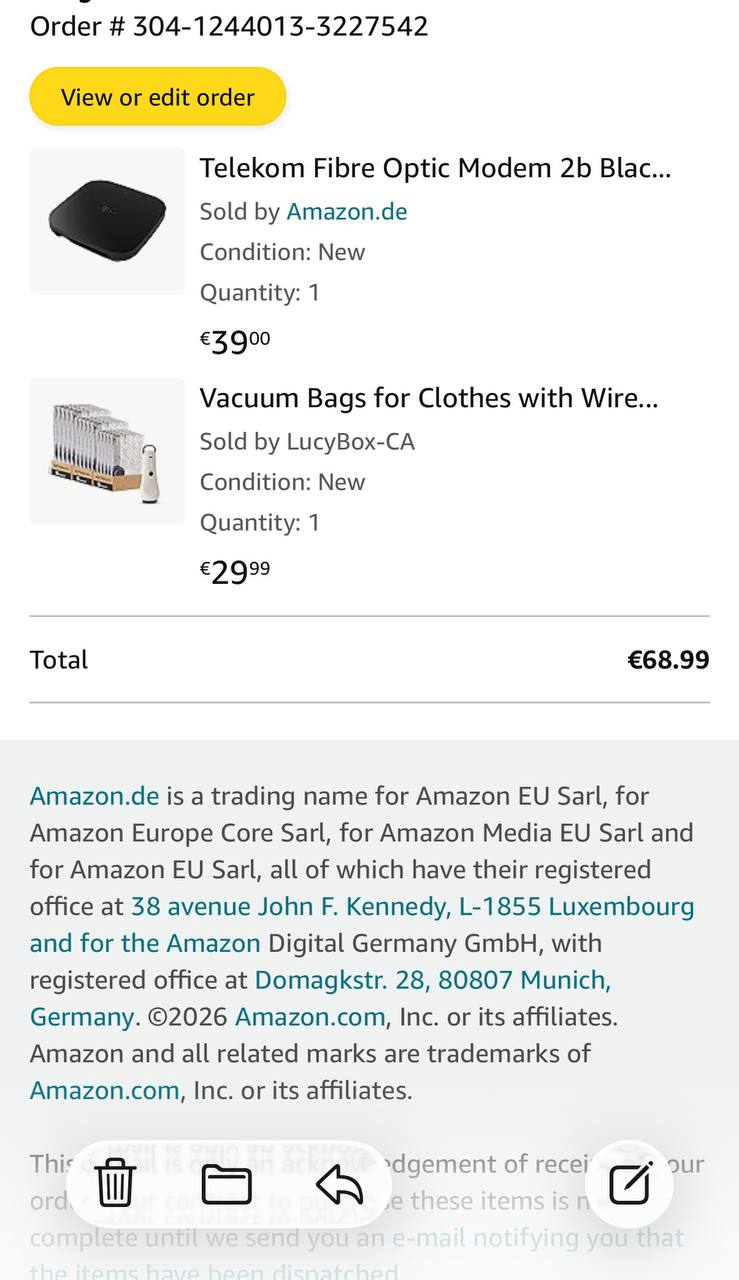This screenshot has width=739, height=1280.
Task: Compose a new email with the pencil icon
Action: point(630,1184)
